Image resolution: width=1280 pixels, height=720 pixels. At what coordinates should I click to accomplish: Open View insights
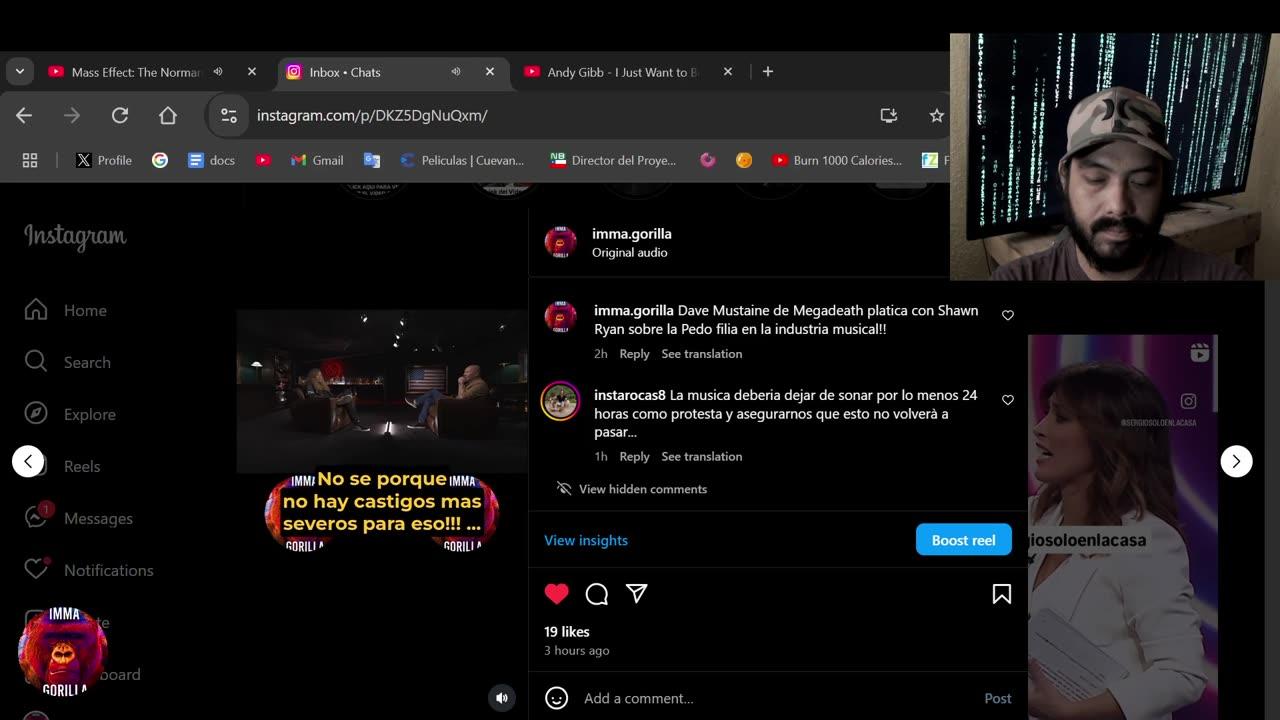586,540
